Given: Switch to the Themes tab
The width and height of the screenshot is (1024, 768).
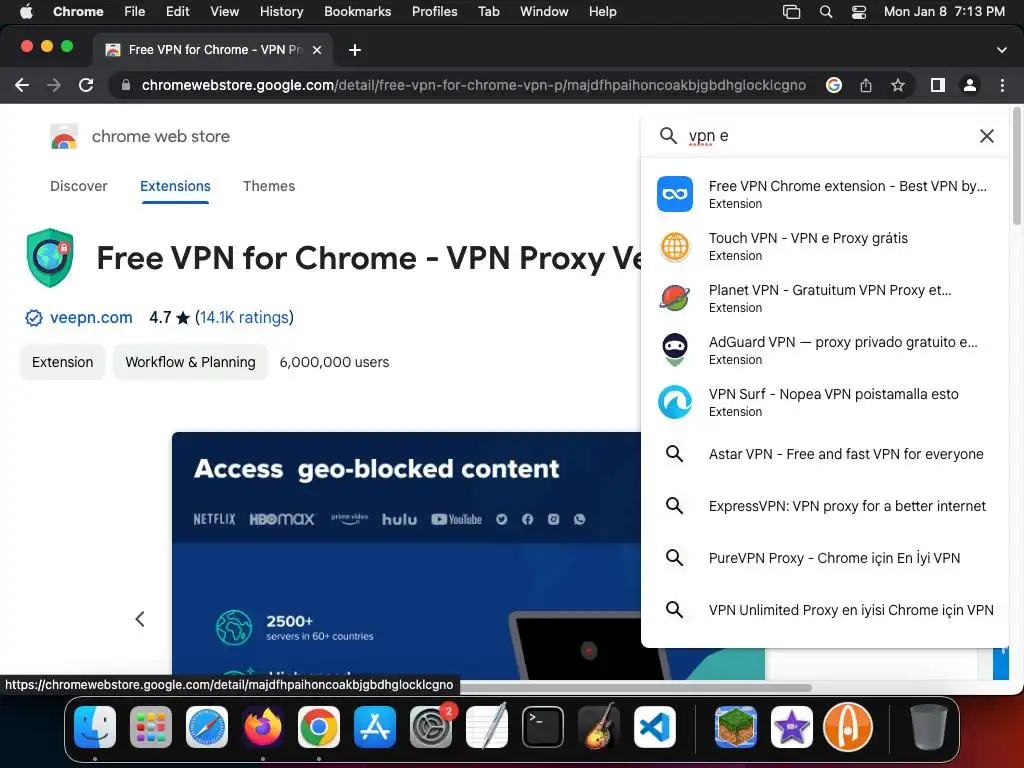Looking at the screenshot, I should pos(269,186).
